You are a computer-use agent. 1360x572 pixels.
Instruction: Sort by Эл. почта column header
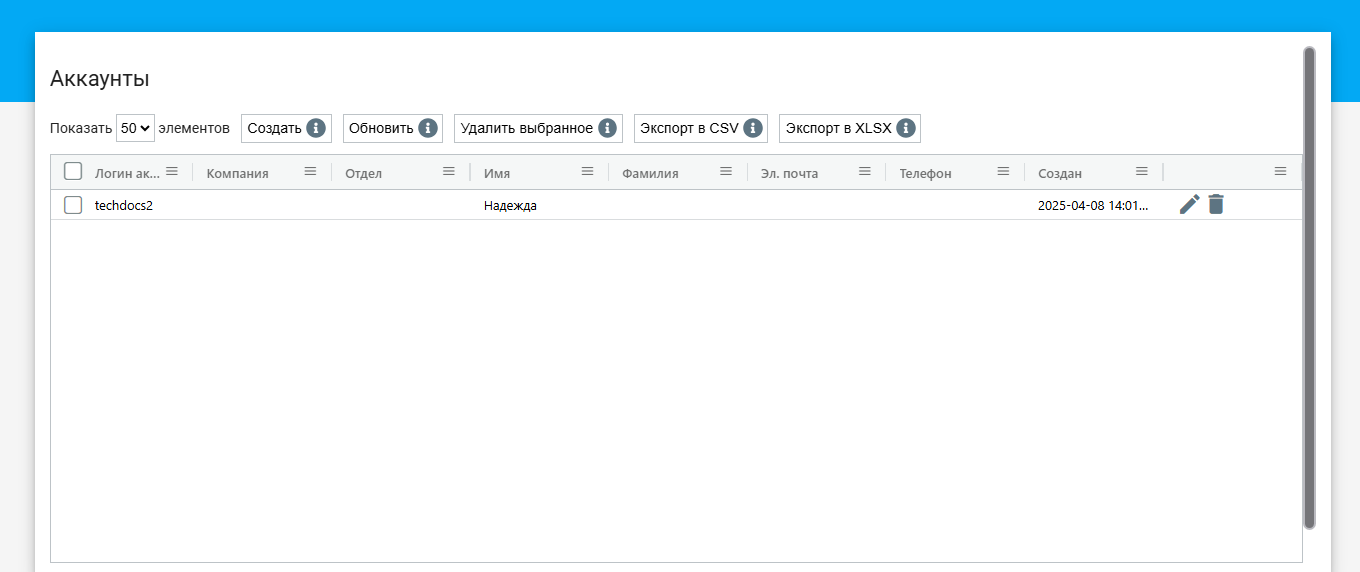[789, 173]
